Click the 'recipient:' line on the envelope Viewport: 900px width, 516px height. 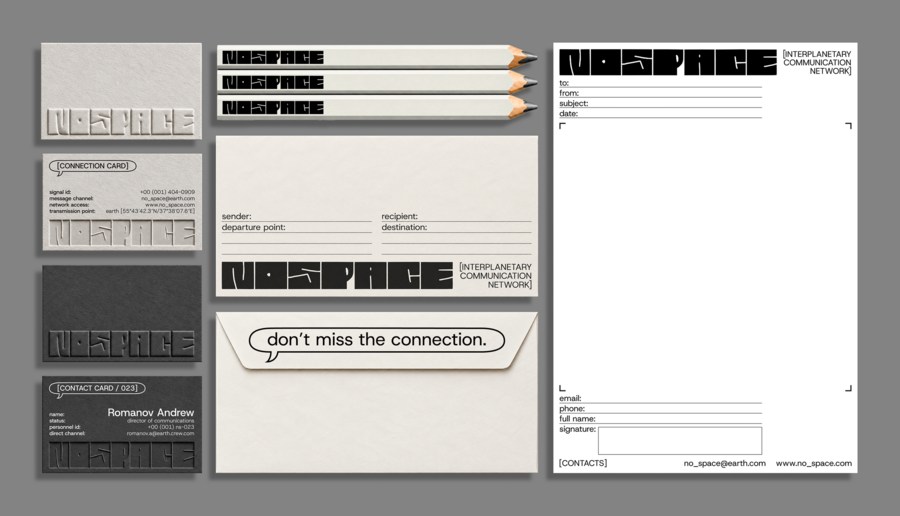[x=456, y=216]
